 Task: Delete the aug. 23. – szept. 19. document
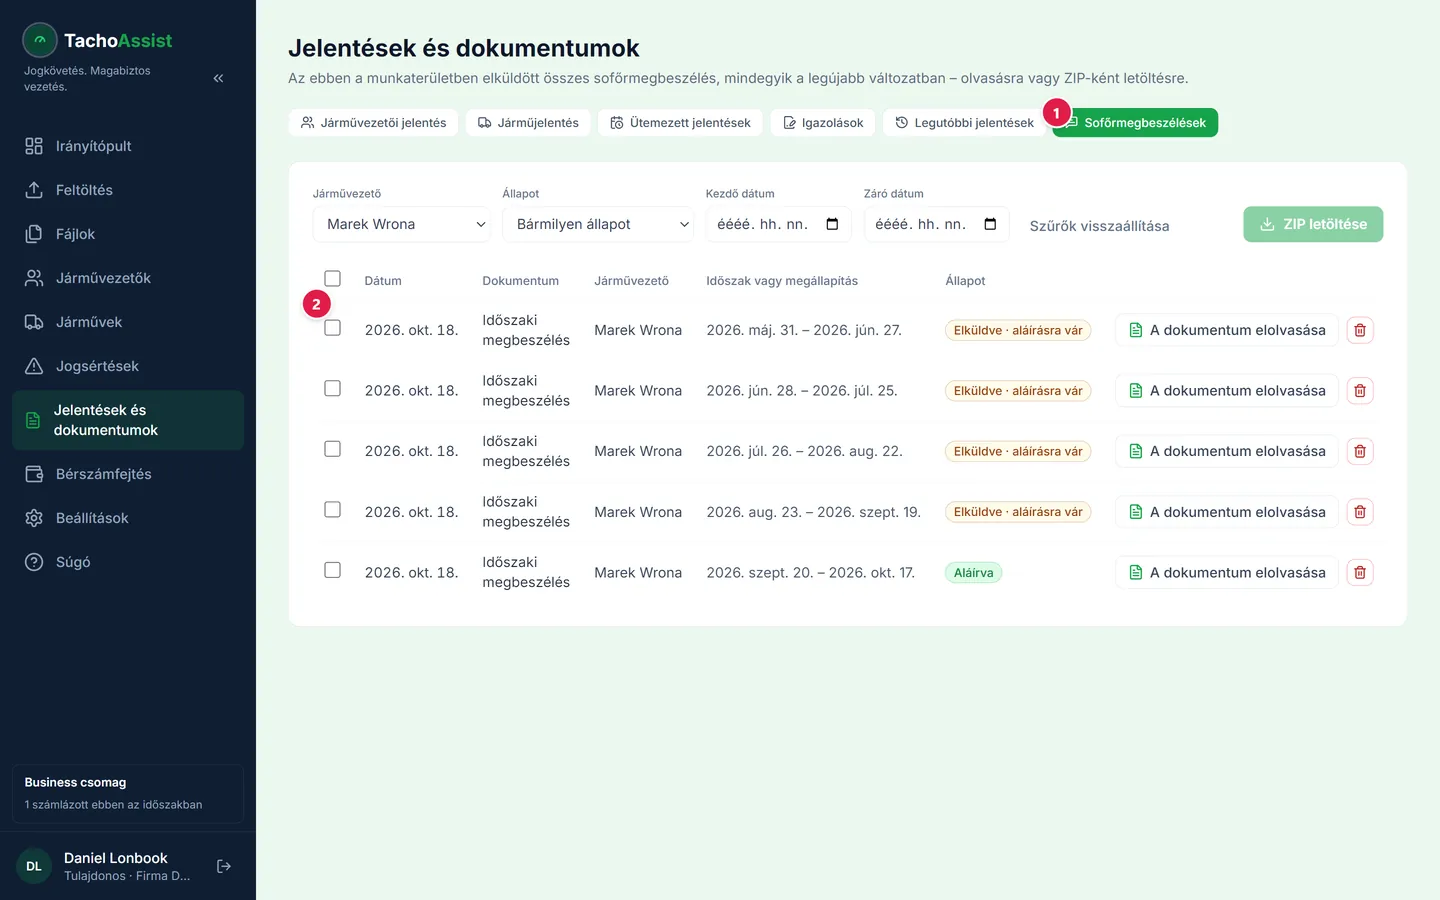tap(1360, 512)
